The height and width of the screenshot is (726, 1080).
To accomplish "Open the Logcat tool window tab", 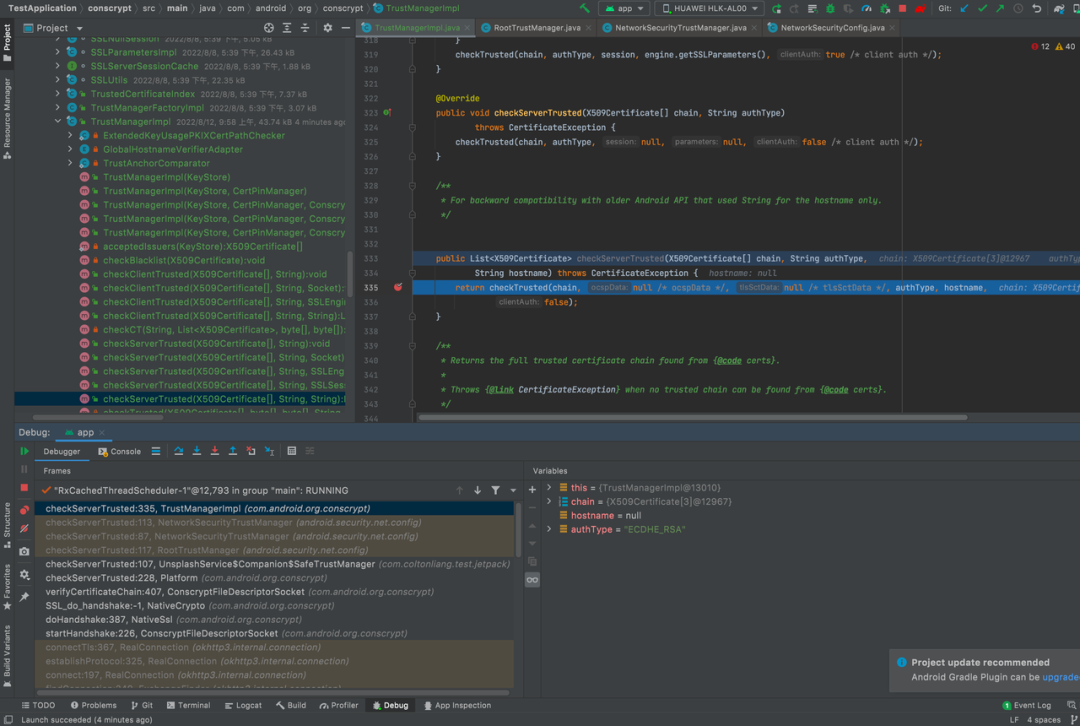I will coord(243,705).
